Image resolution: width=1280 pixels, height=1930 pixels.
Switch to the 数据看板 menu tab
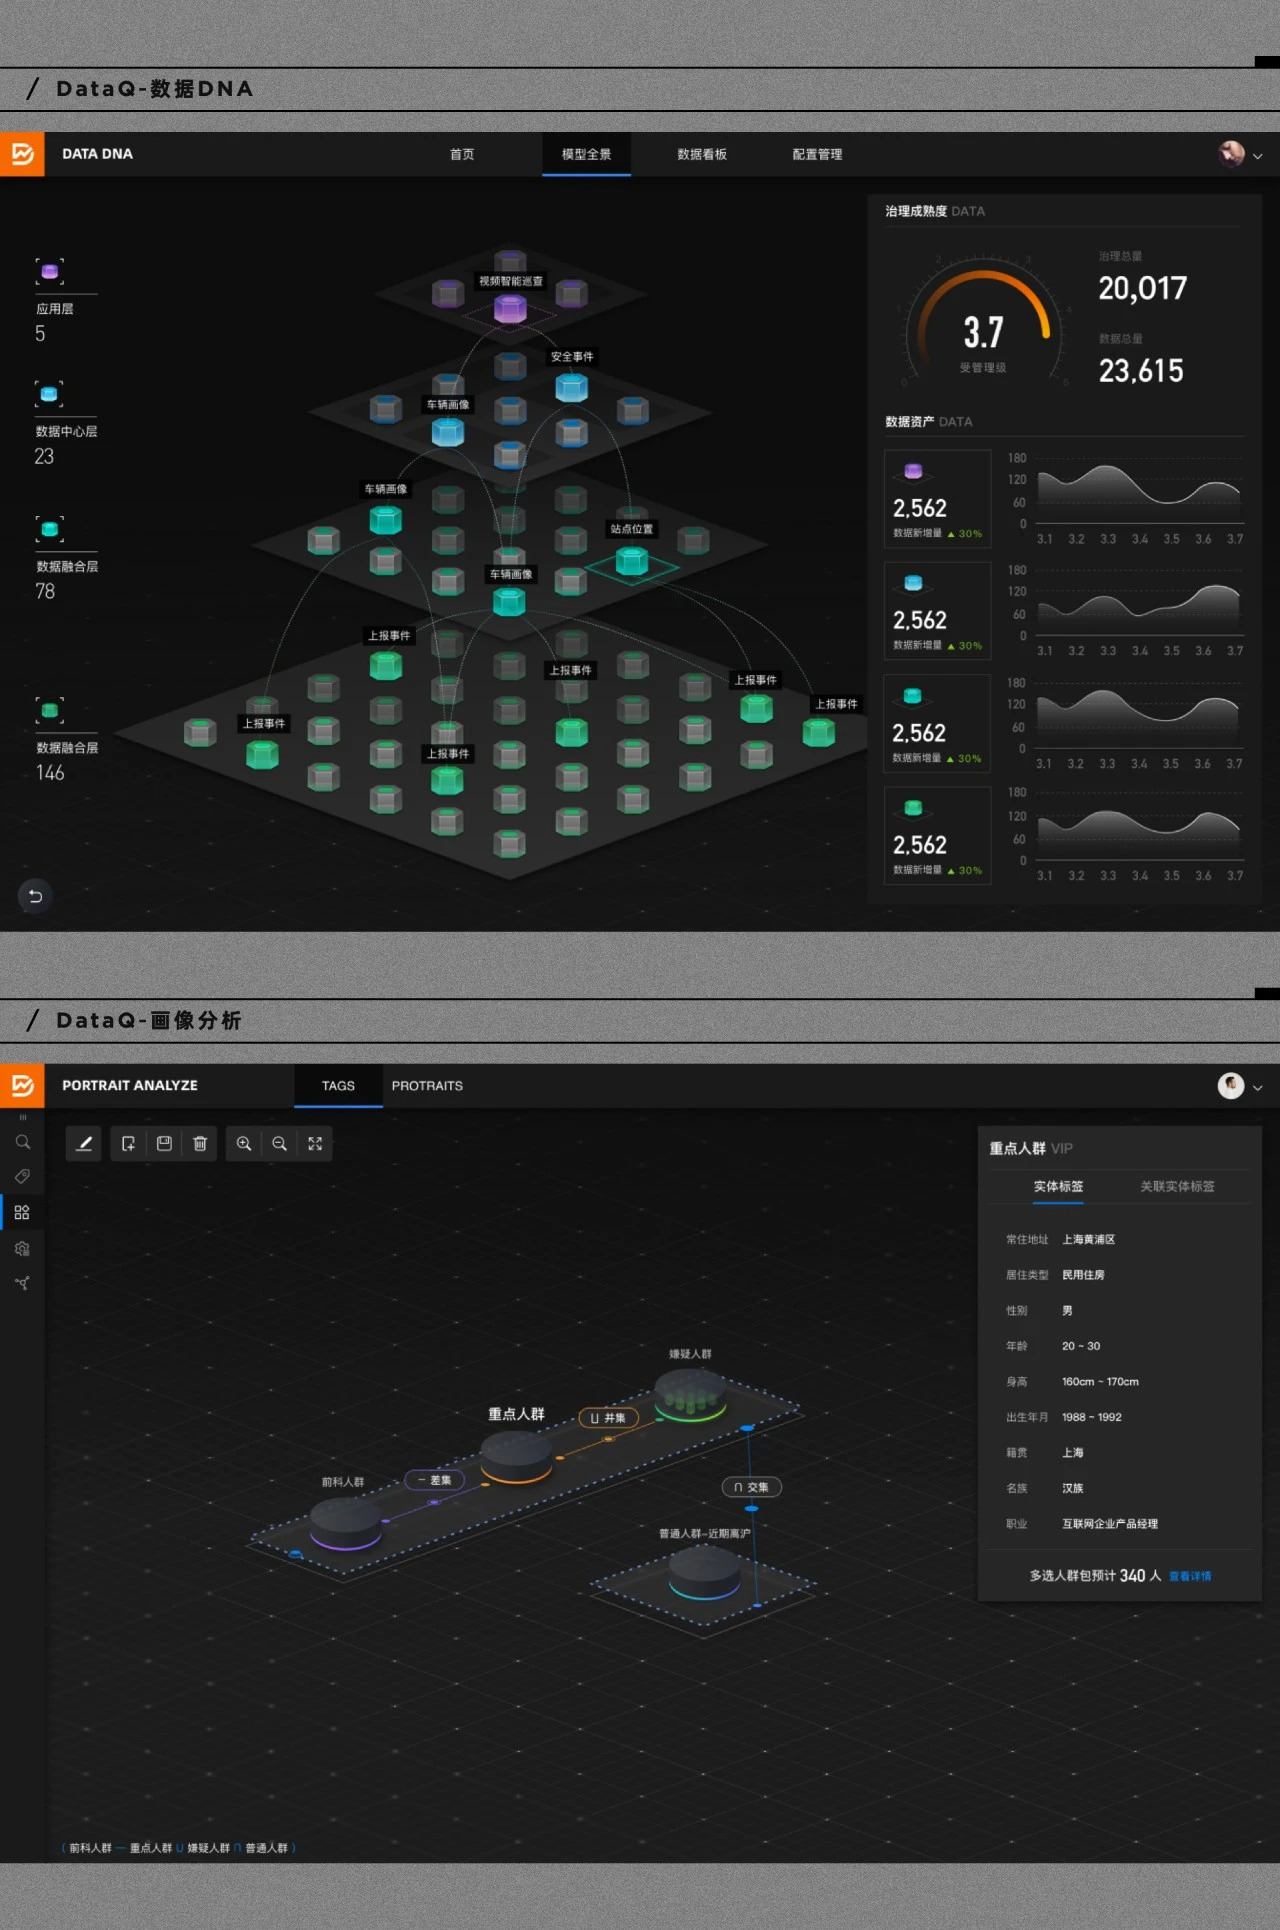(x=701, y=155)
